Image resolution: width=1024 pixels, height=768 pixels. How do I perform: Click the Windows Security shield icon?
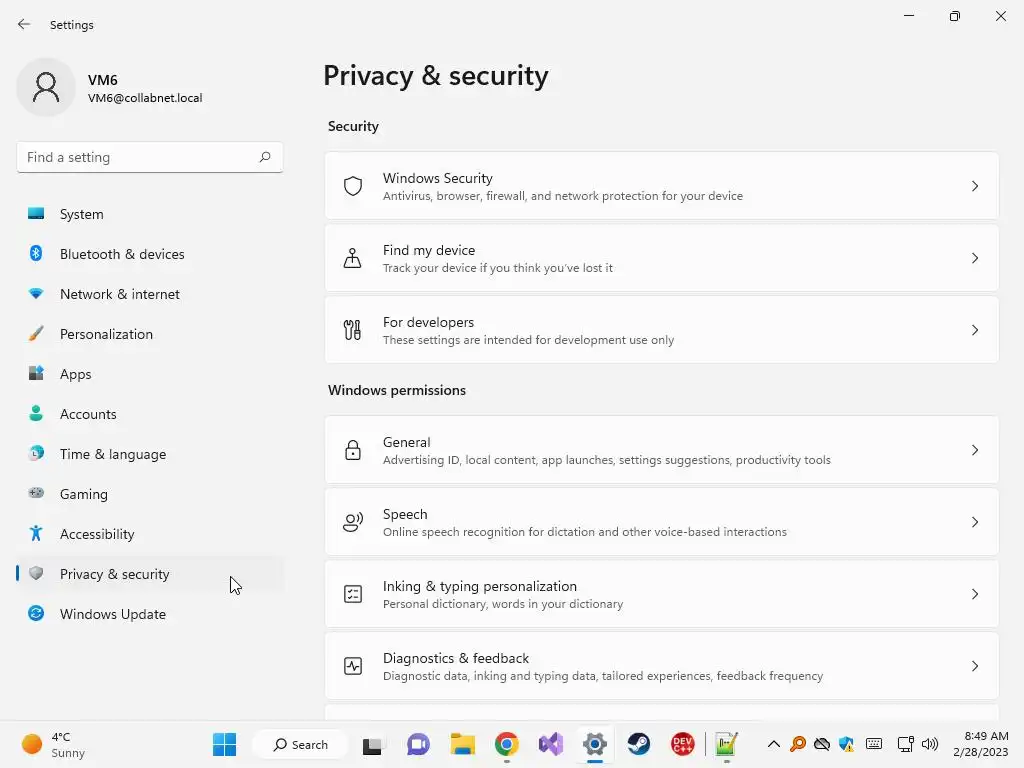point(352,186)
